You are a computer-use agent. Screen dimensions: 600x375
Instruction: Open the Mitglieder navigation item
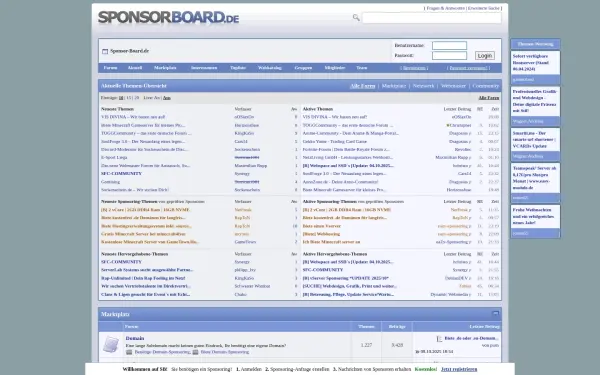click(335, 68)
